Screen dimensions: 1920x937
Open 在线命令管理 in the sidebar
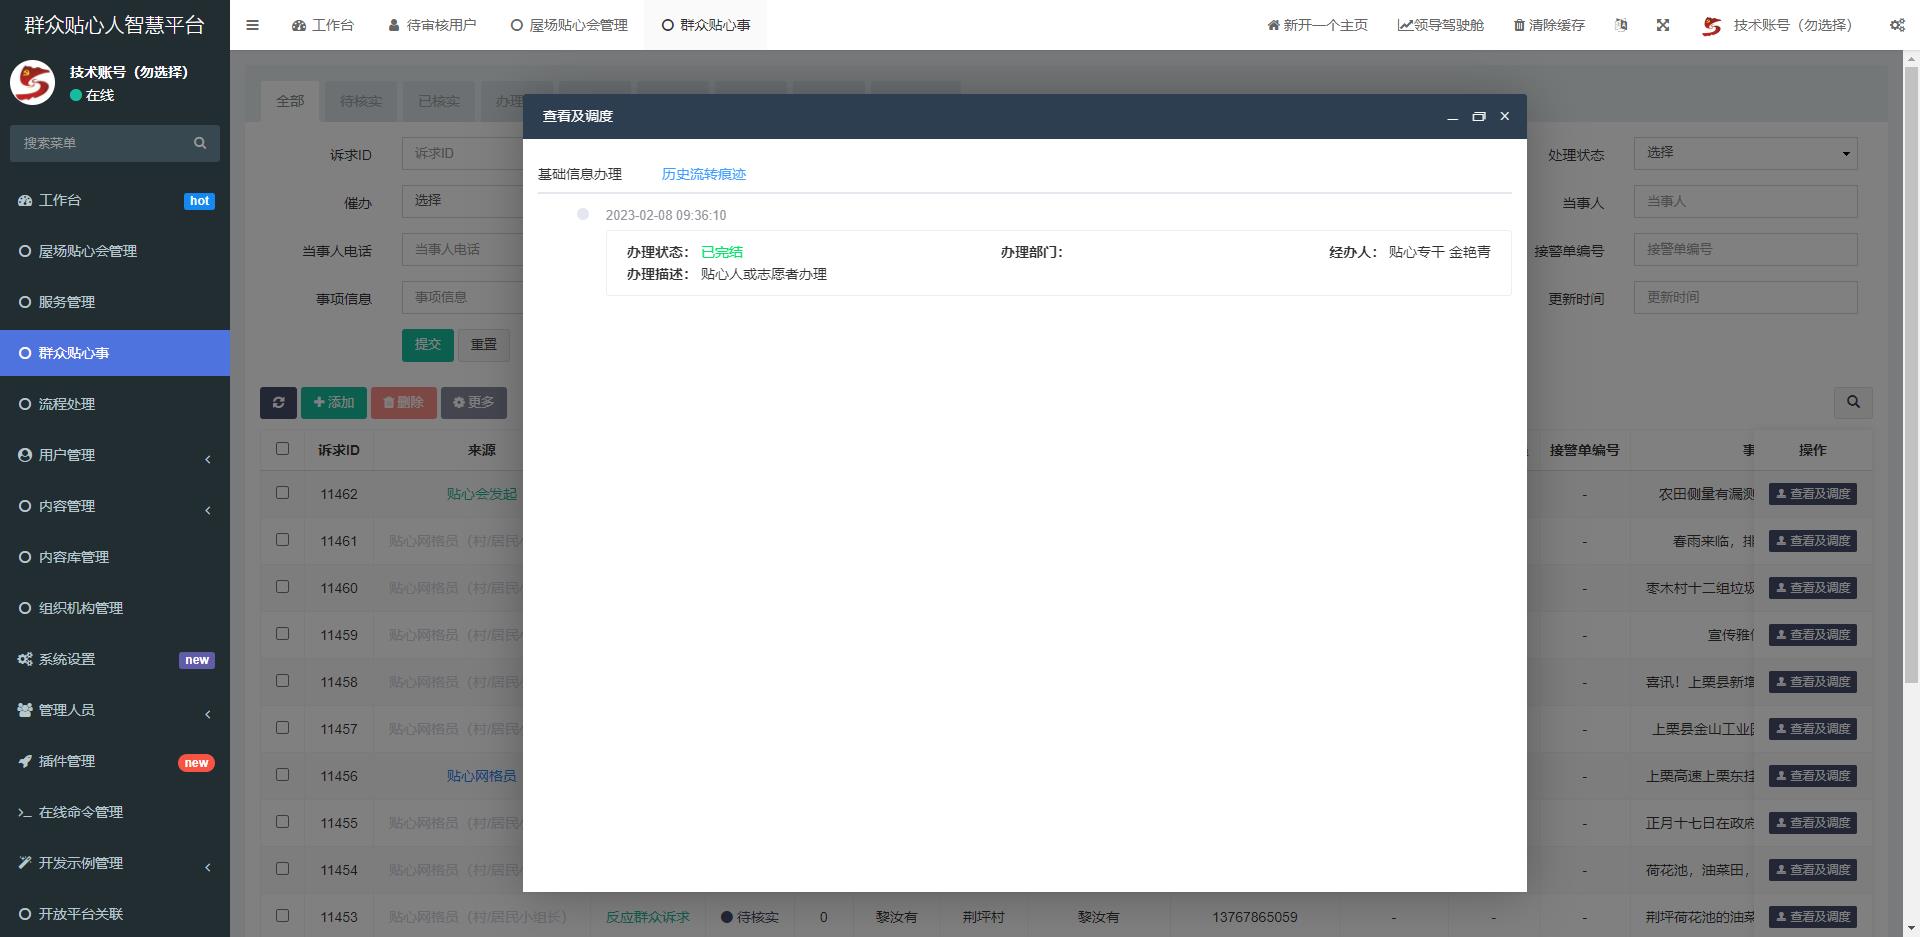coord(115,812)
